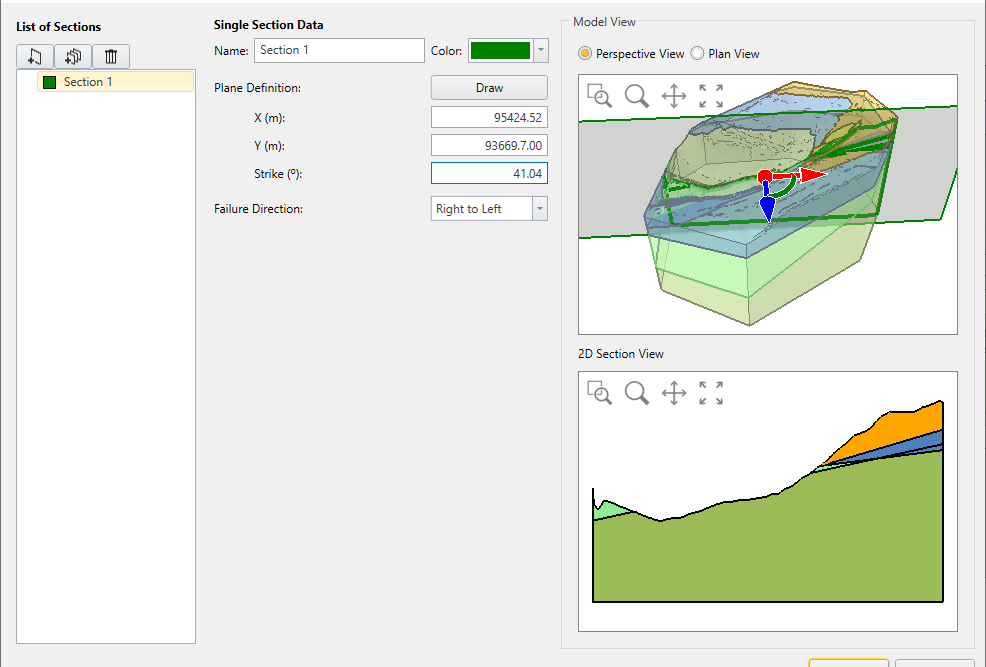
Task: Magnifier zoom icon in 2D Section View
Action: (636, 393)
